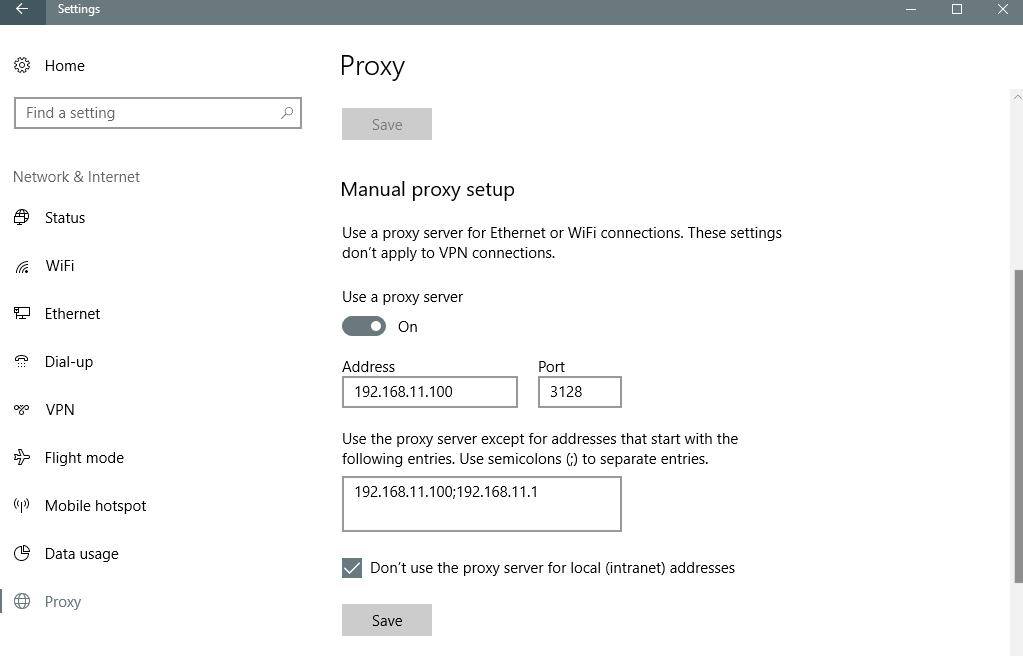1023x656 pixels.
Task: Uncheck Don't use proxy for local addresses
Action: tap(352, 568)
